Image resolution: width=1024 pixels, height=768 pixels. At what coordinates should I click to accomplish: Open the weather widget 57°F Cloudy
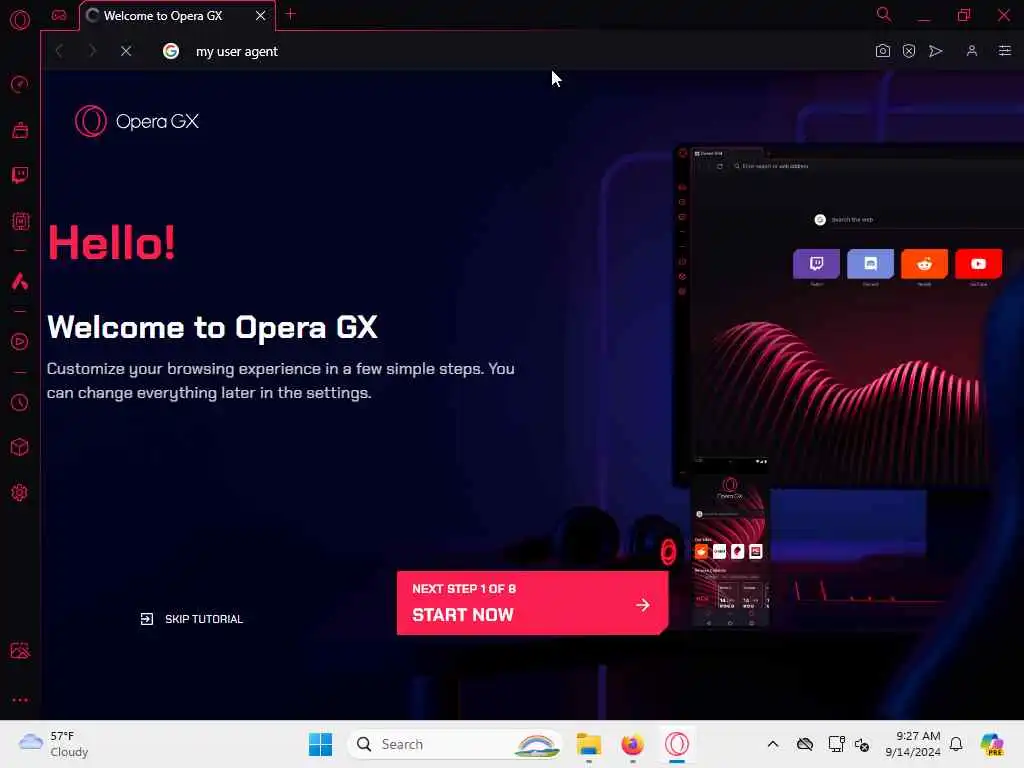point(54,744)
